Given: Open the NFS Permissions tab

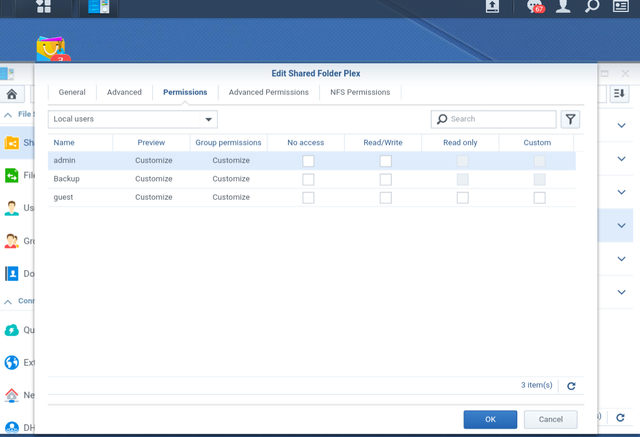Looking at the screenshot, I should click(x=360, y=92).
